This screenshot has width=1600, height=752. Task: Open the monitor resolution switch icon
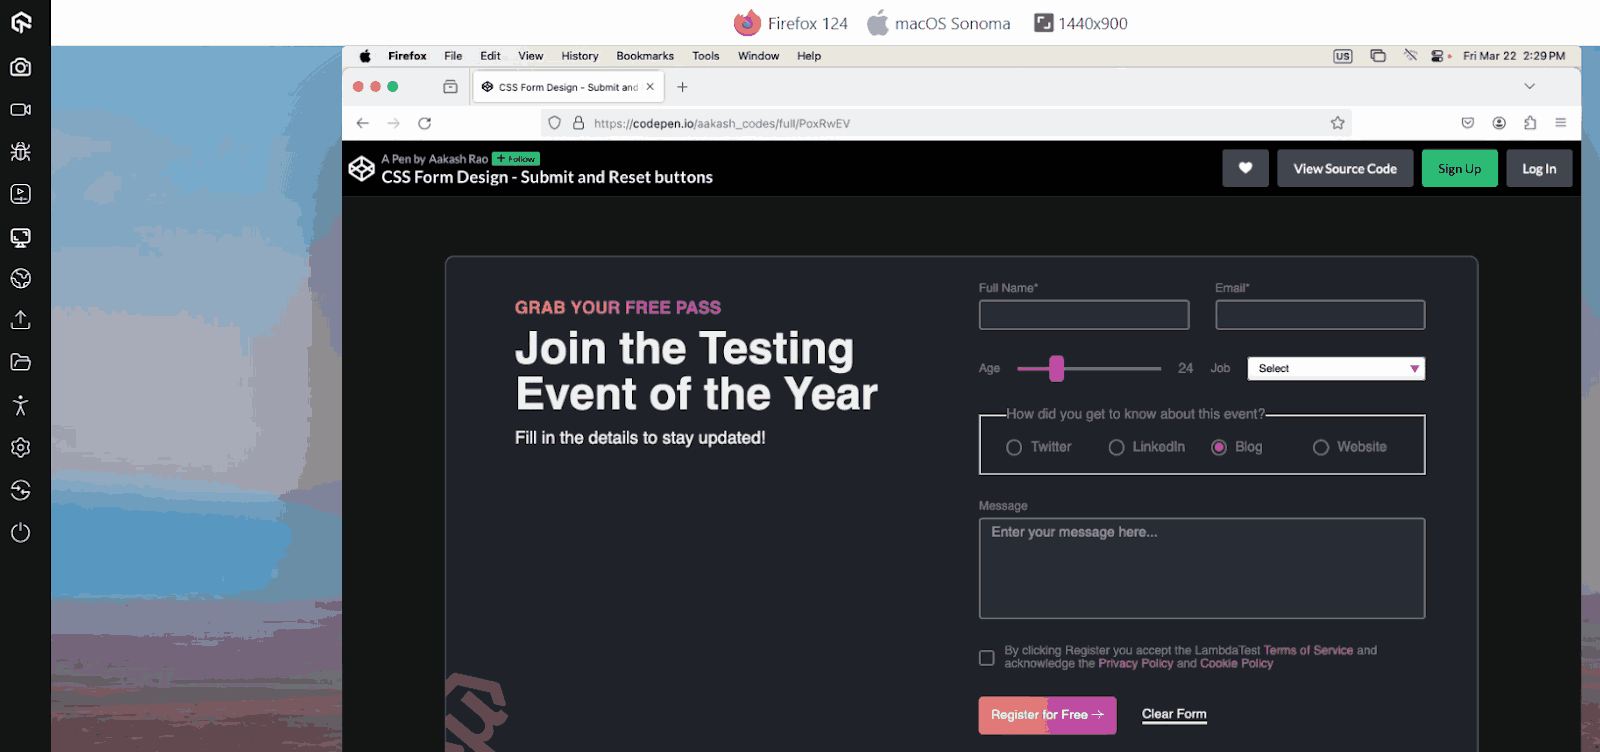coord(21,237)
